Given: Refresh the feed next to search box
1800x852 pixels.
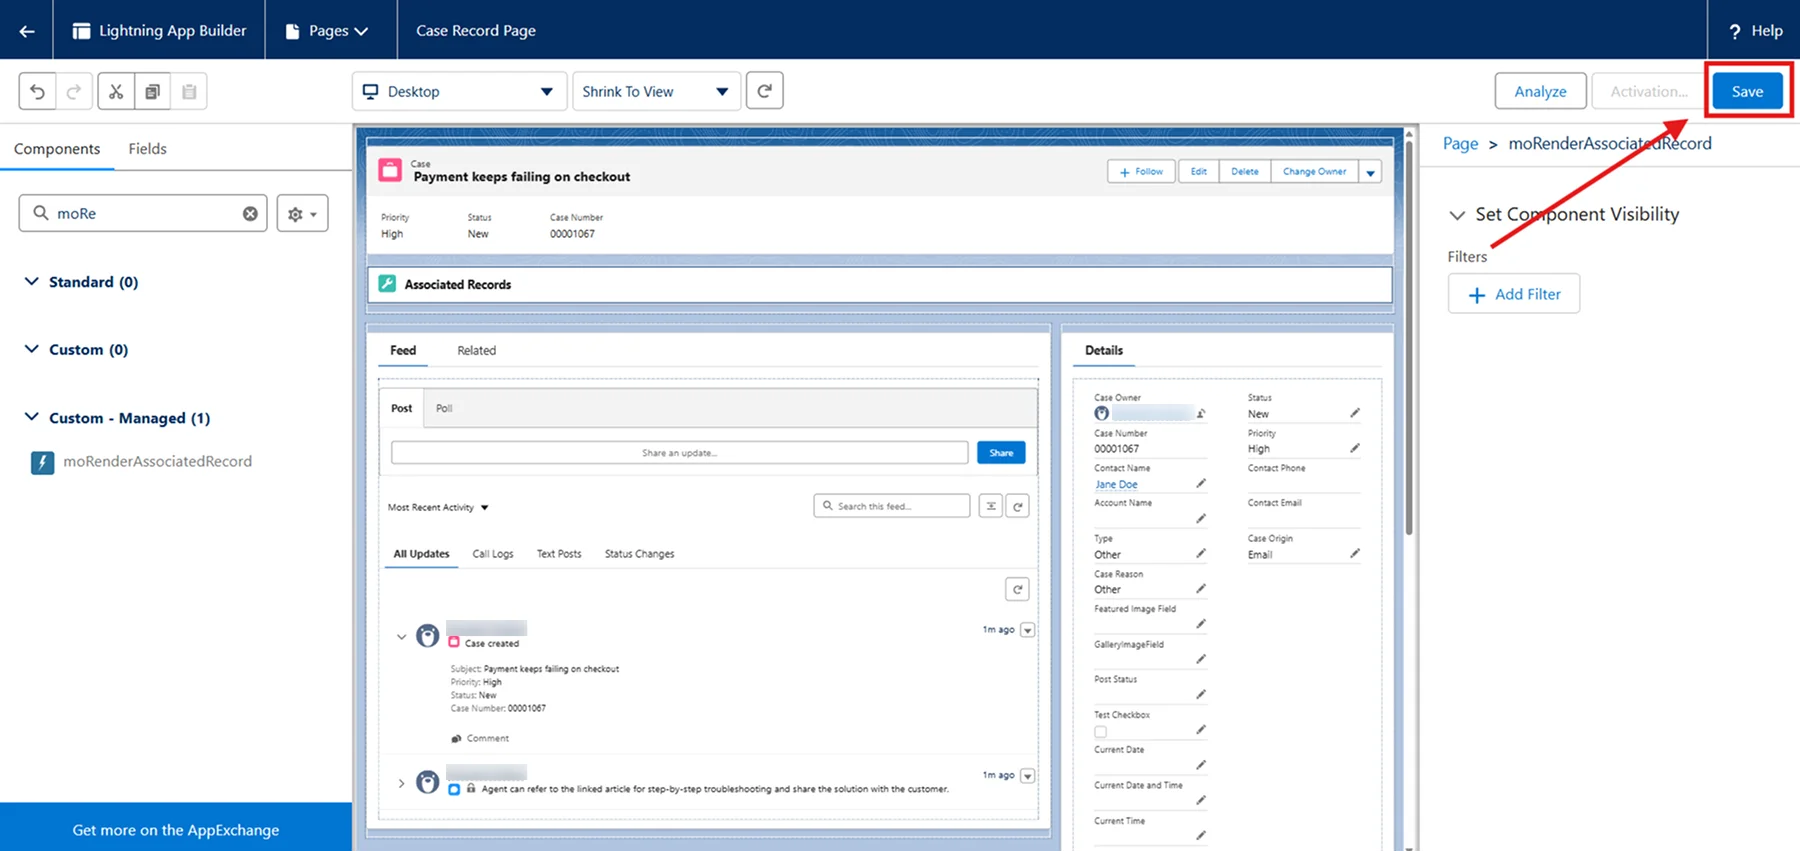Looking at the screenshot, I should click(1018, 506).
